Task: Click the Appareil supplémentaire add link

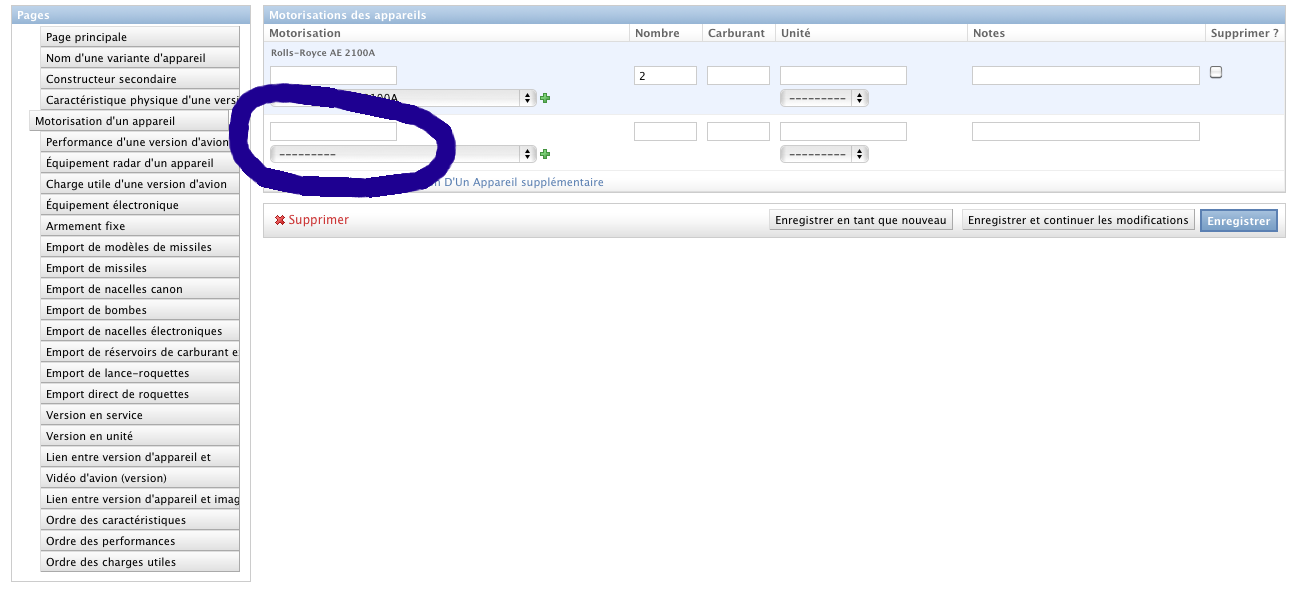Action: click(520, 183)
